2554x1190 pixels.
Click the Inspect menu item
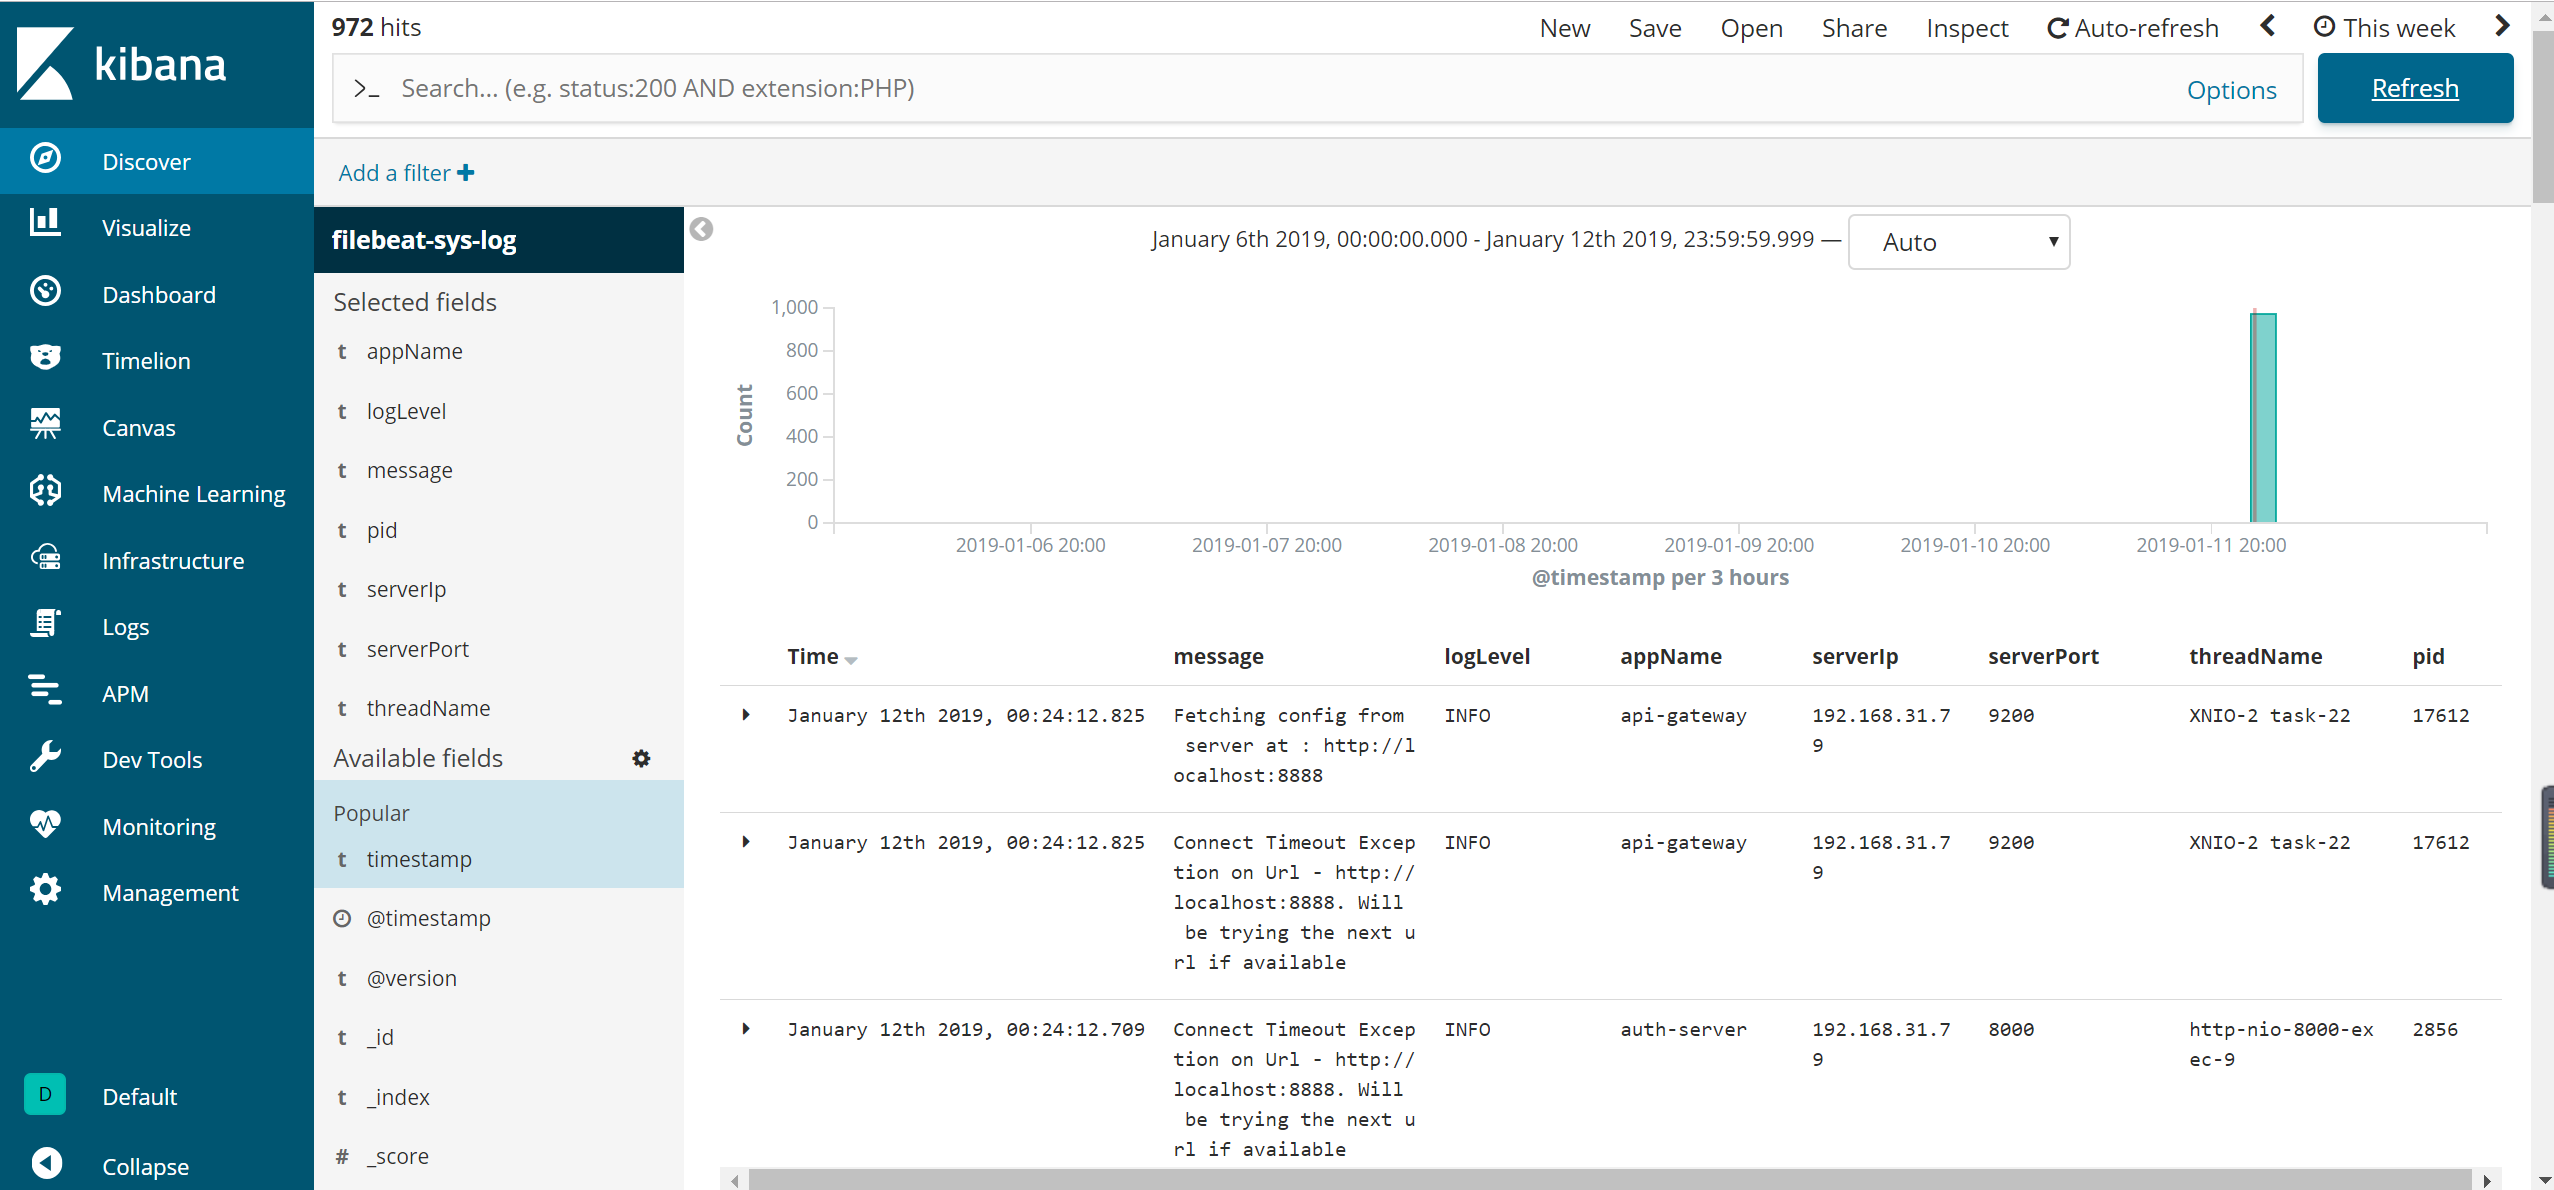click(x=1966, y=28)
